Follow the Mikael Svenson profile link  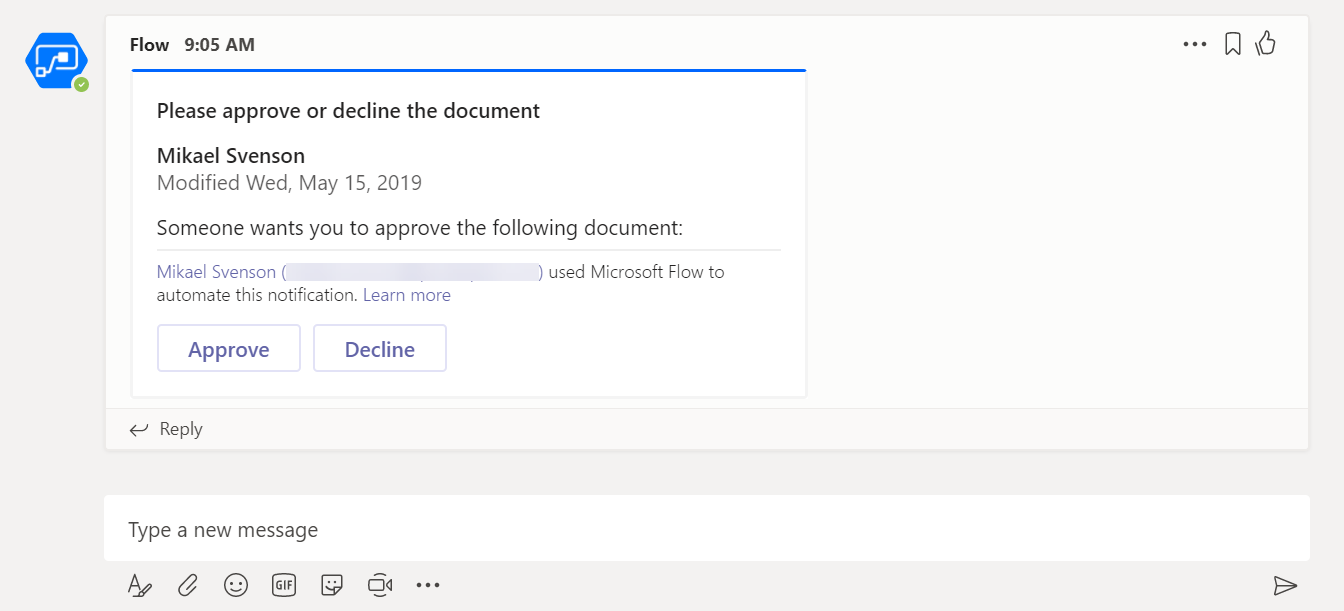[216, 271]
